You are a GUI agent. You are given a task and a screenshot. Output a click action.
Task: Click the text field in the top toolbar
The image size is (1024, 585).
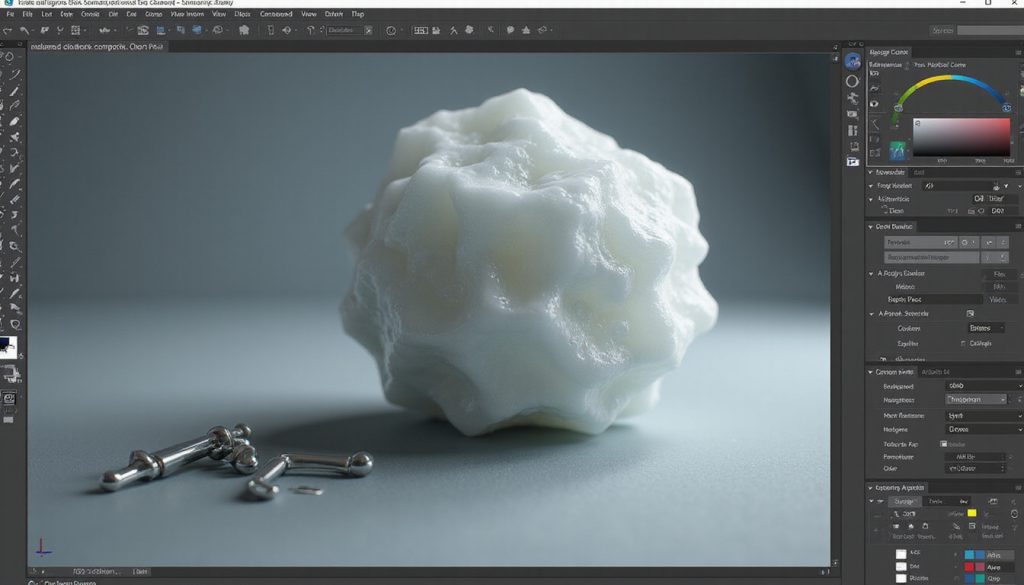pyautogui.click(x=344, y=30)
